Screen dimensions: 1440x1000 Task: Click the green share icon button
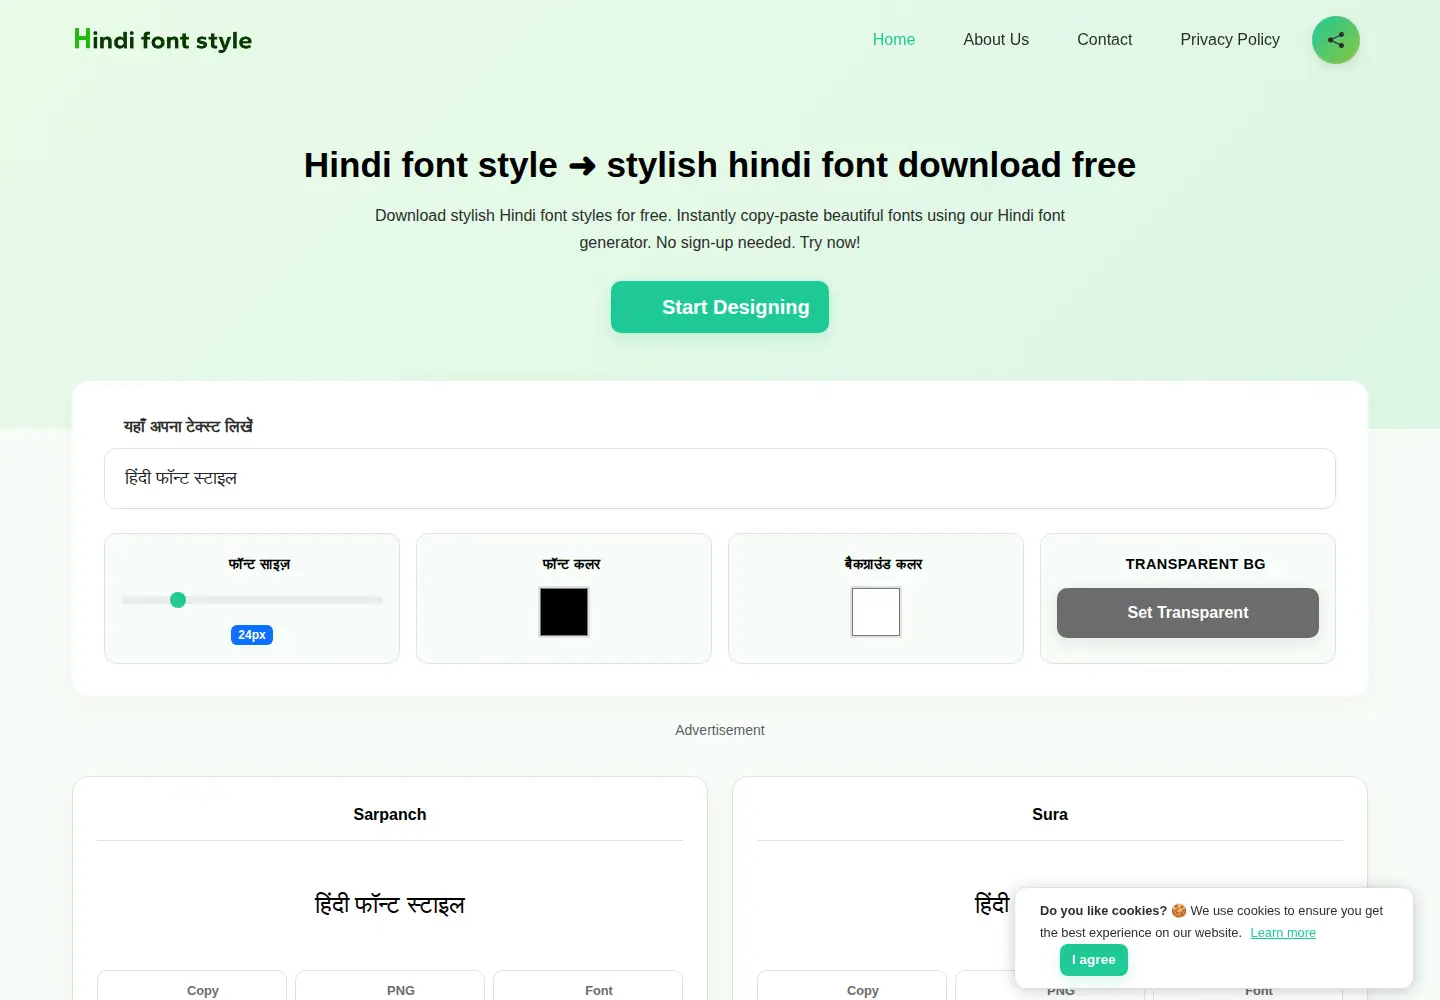click(x=1335, y=40)
